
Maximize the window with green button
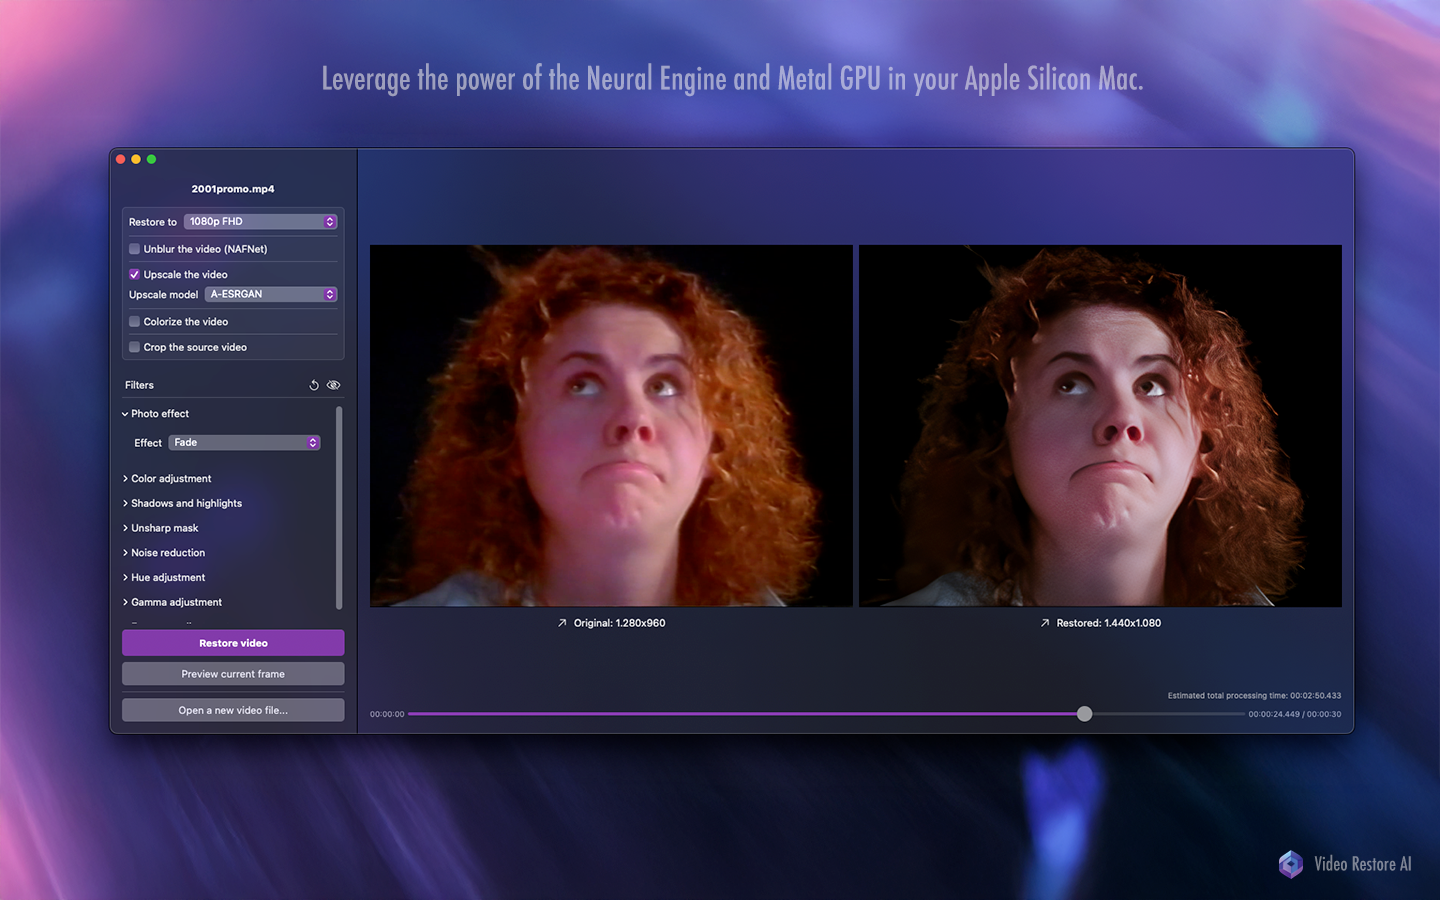[152, 159]
